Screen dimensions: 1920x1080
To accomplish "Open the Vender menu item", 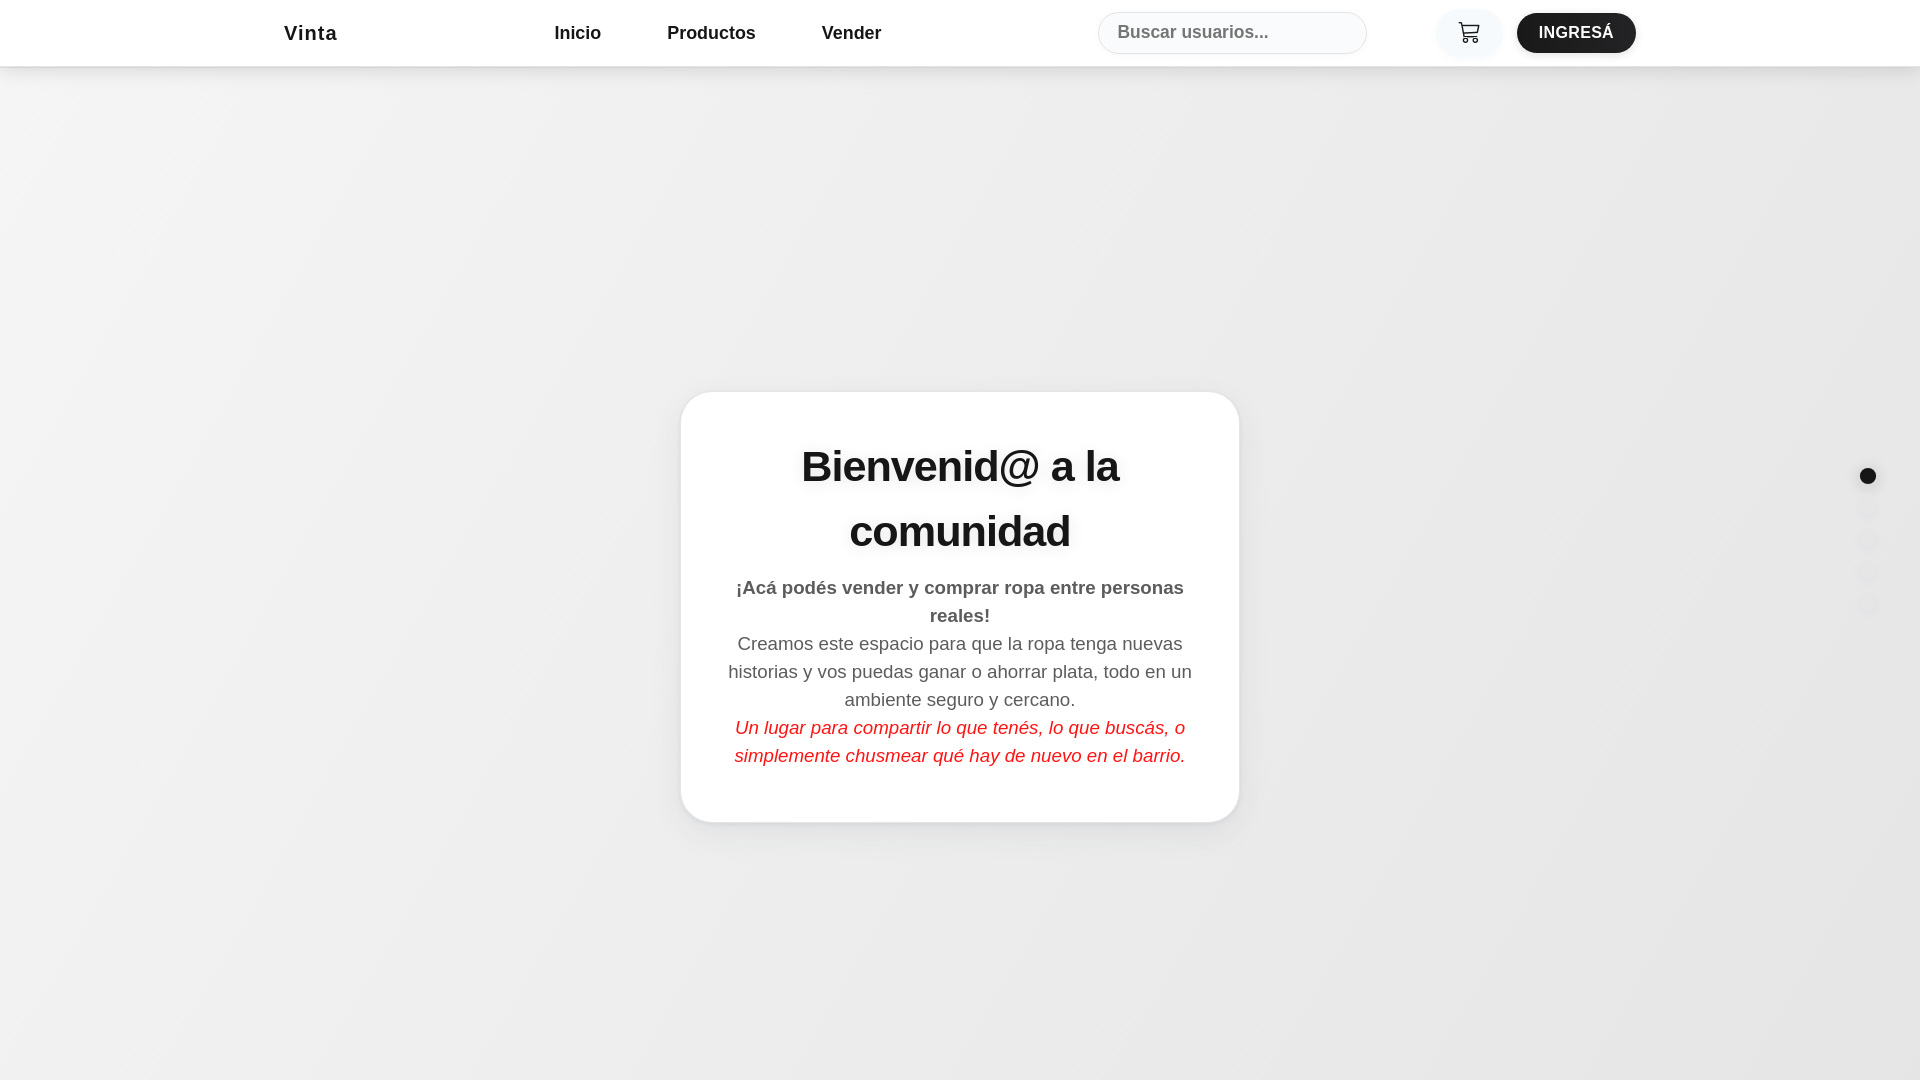I will [x=851, y=33].
